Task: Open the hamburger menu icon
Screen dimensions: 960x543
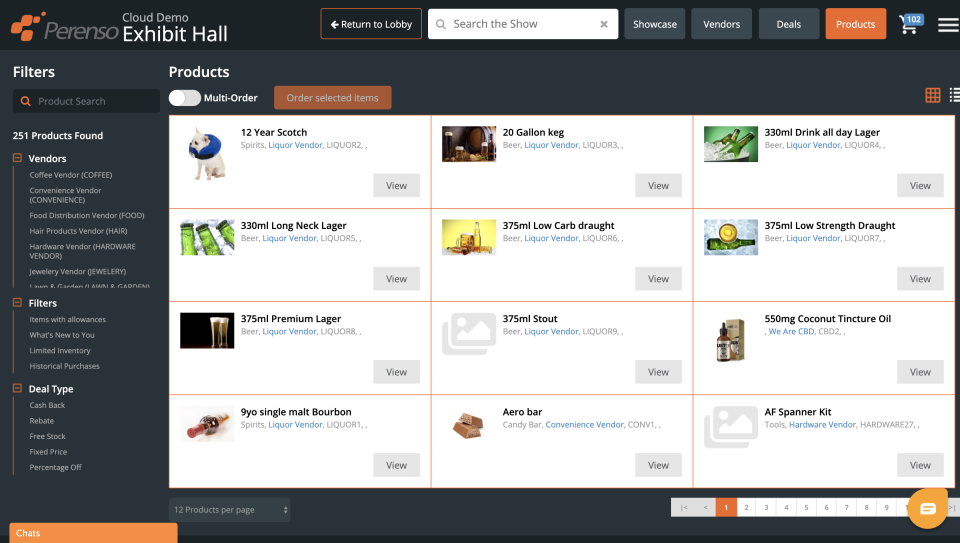Action: pyautogui.click(x=948, y=24)
